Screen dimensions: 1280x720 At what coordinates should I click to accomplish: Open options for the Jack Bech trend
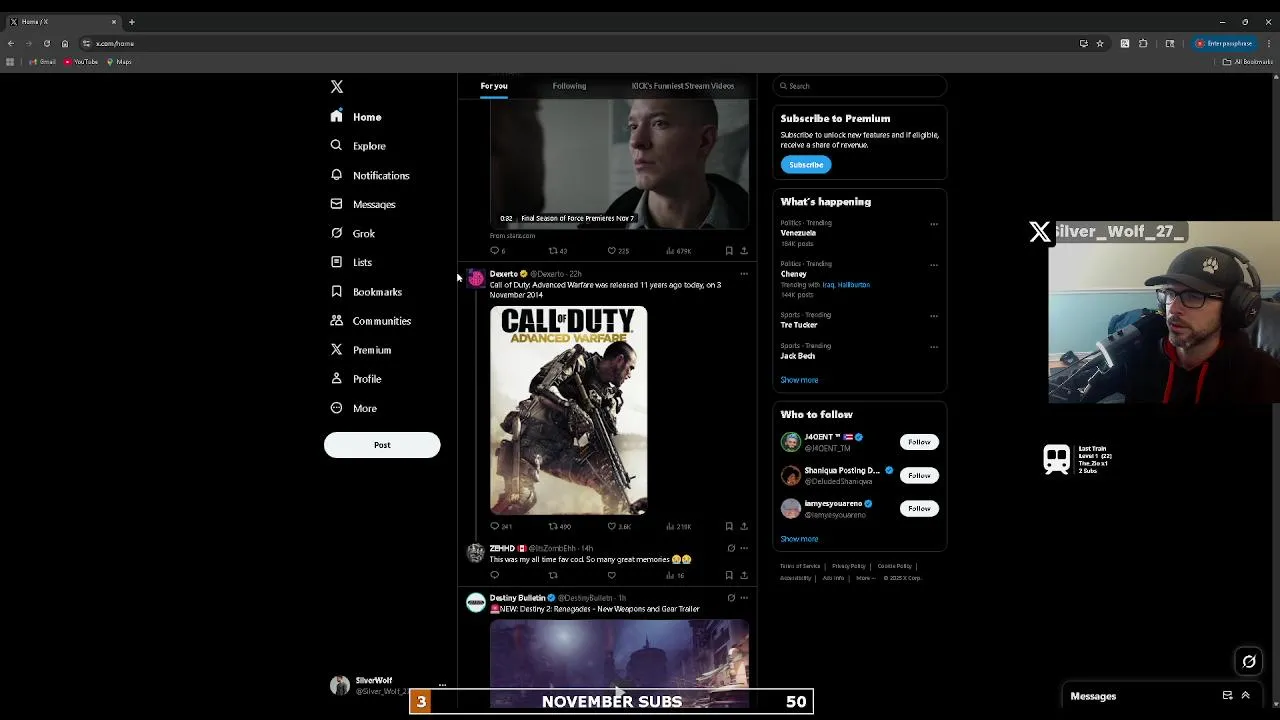(934, 347)
